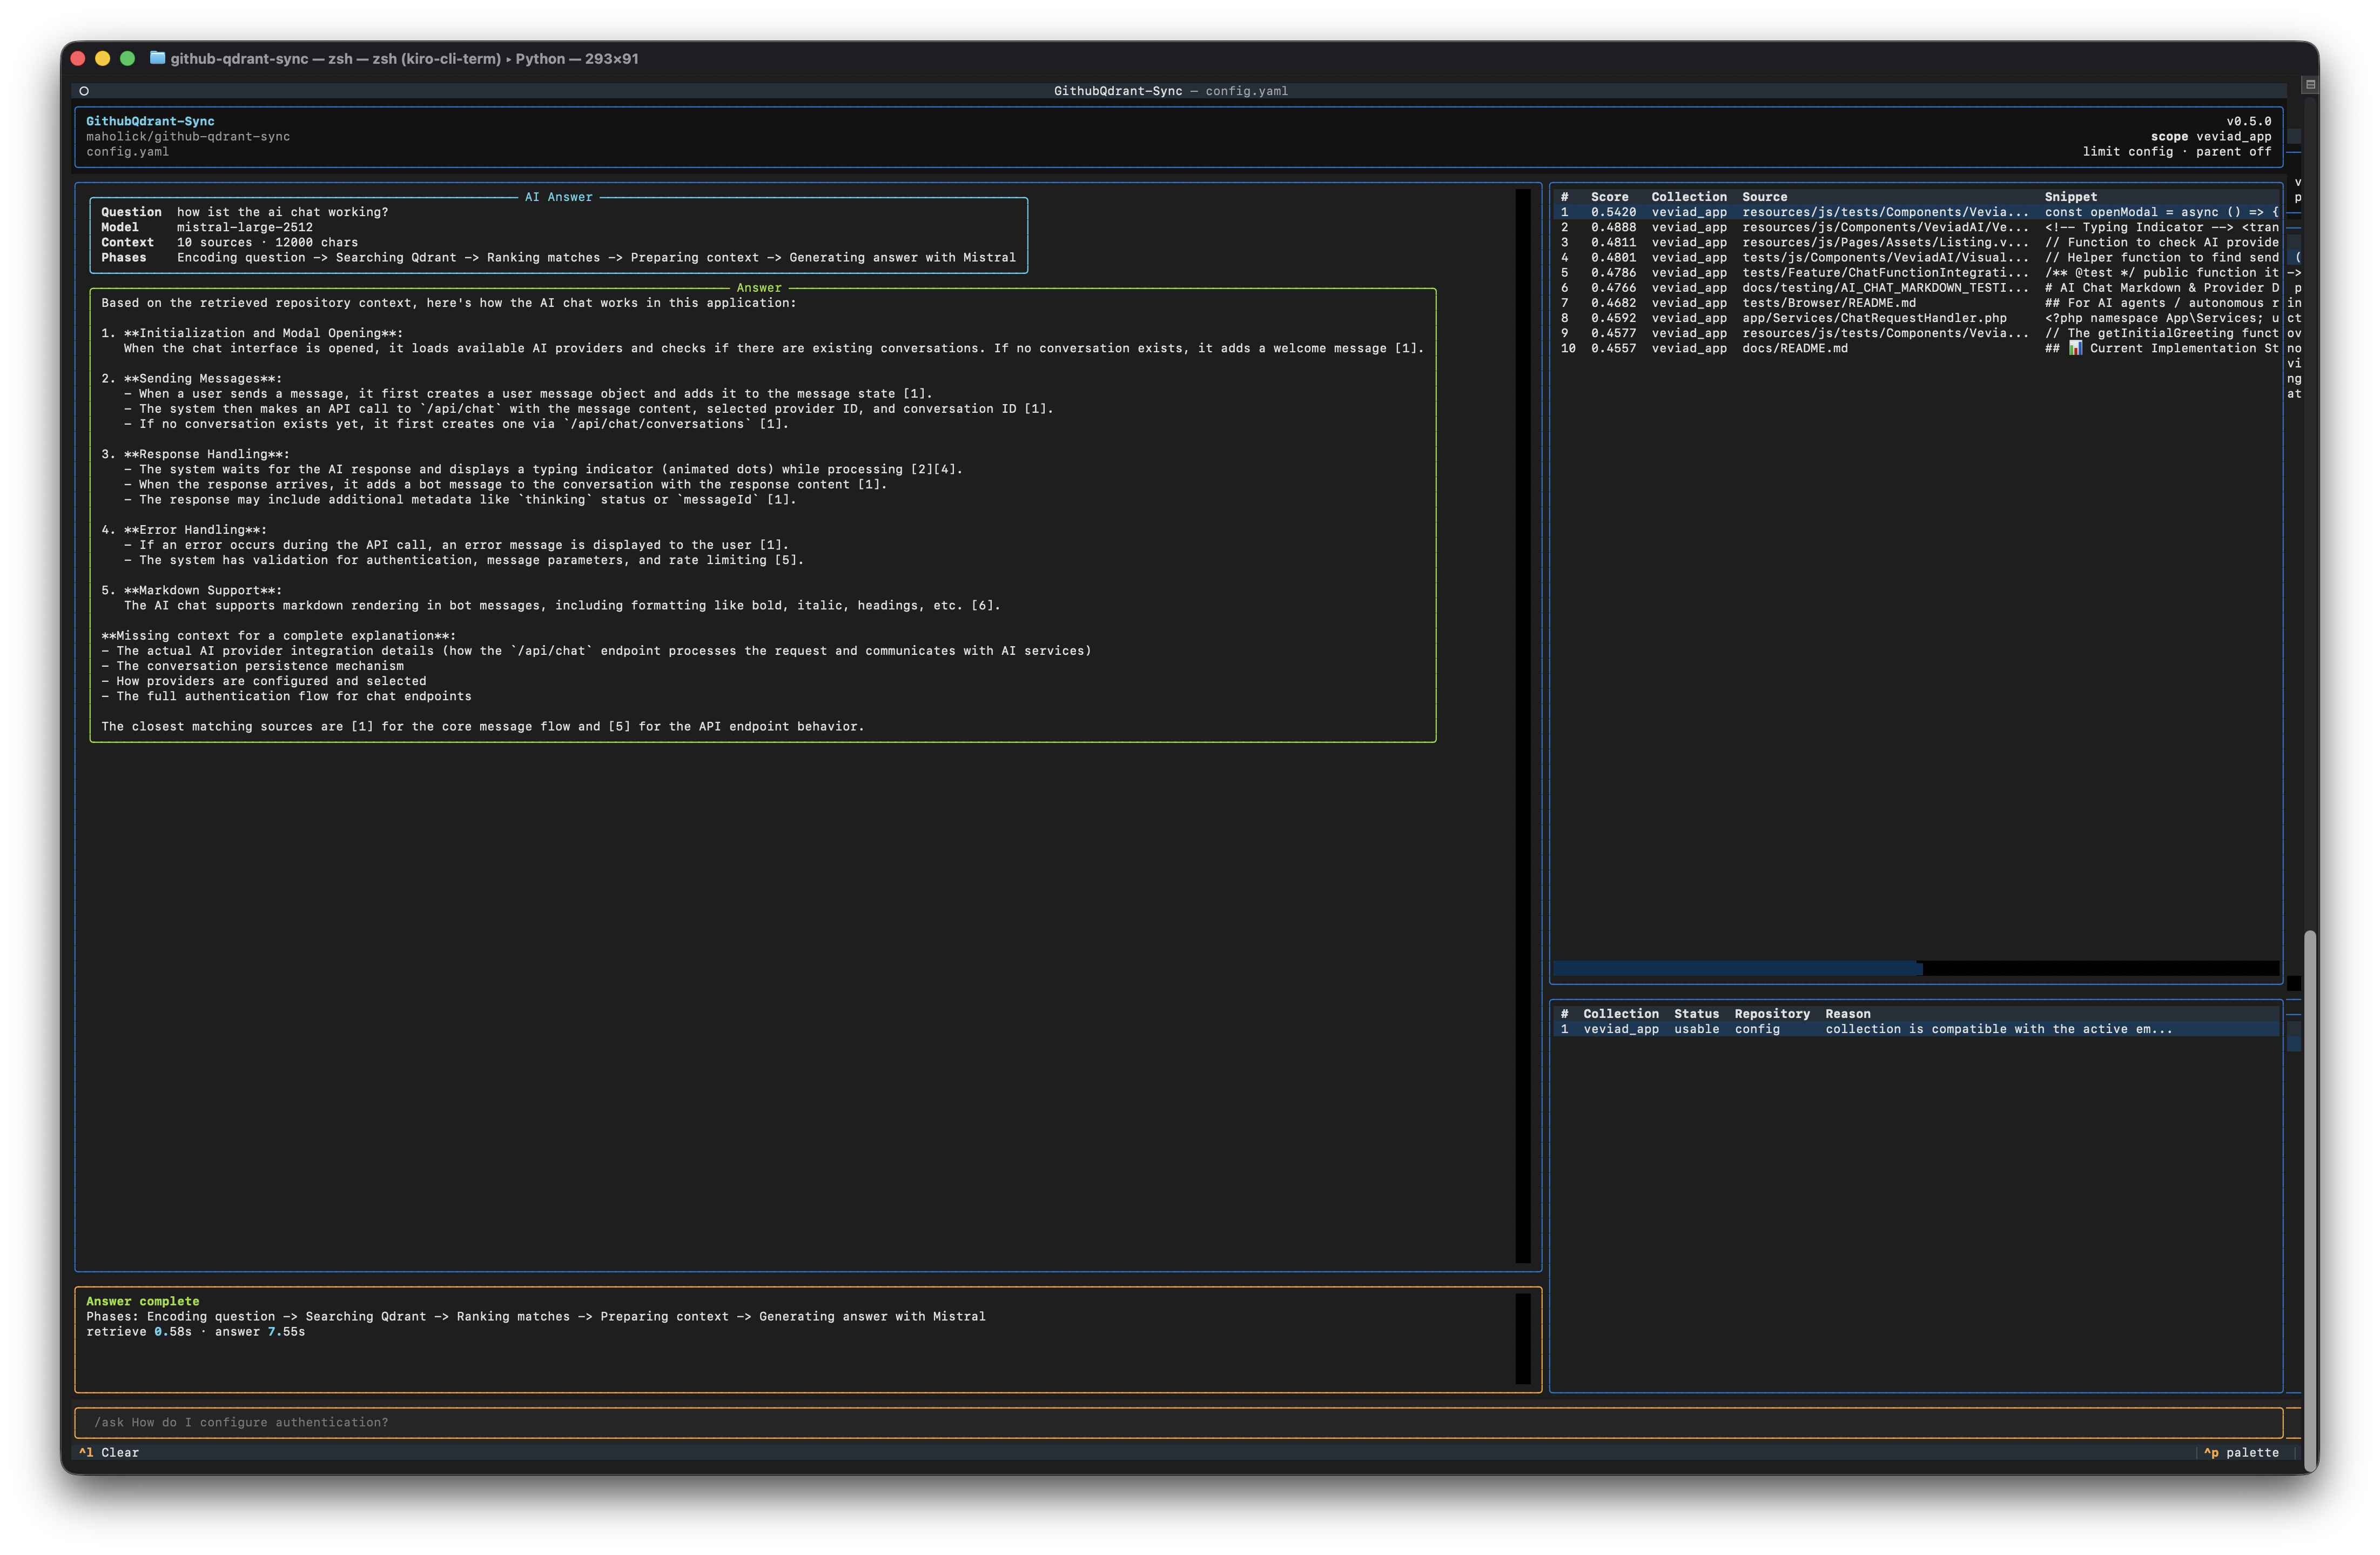Click the Collection column header in results table
Image resolution: width=2380 pixels, height=1555 pixels.
click(x=1689, y=197)
